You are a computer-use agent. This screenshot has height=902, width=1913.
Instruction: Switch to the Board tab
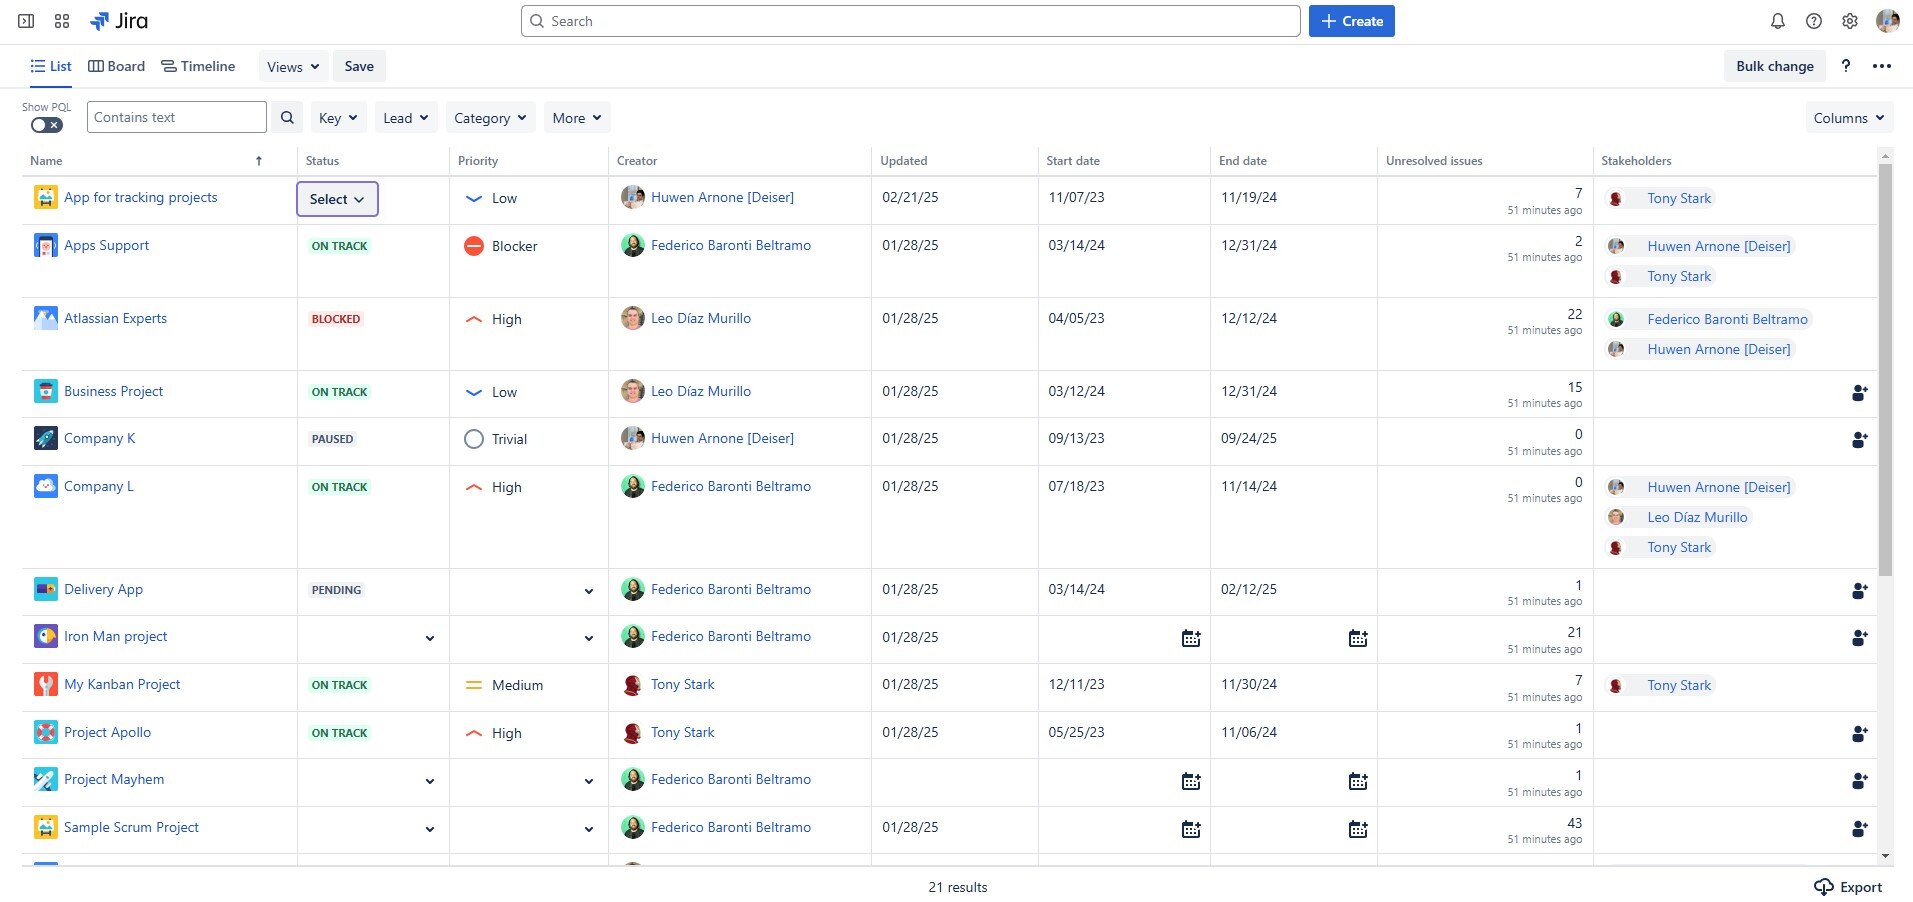point(116,66)
